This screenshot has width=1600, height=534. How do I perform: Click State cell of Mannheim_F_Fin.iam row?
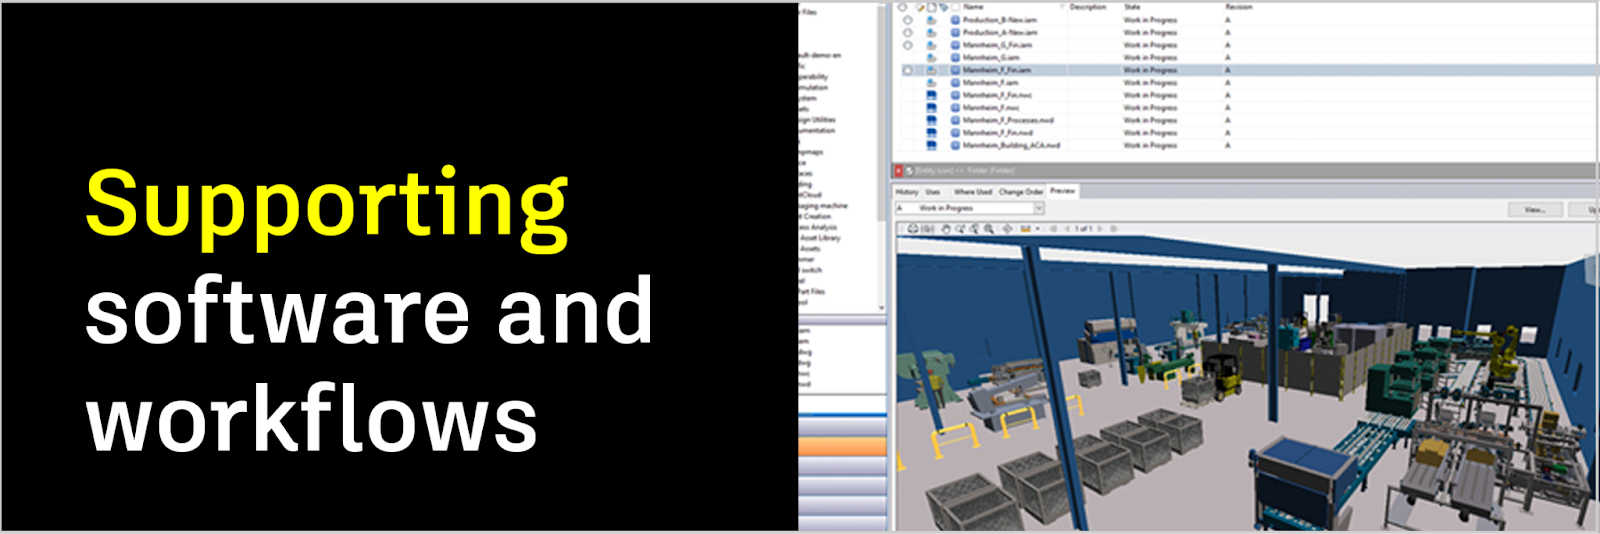[1150, 70]
